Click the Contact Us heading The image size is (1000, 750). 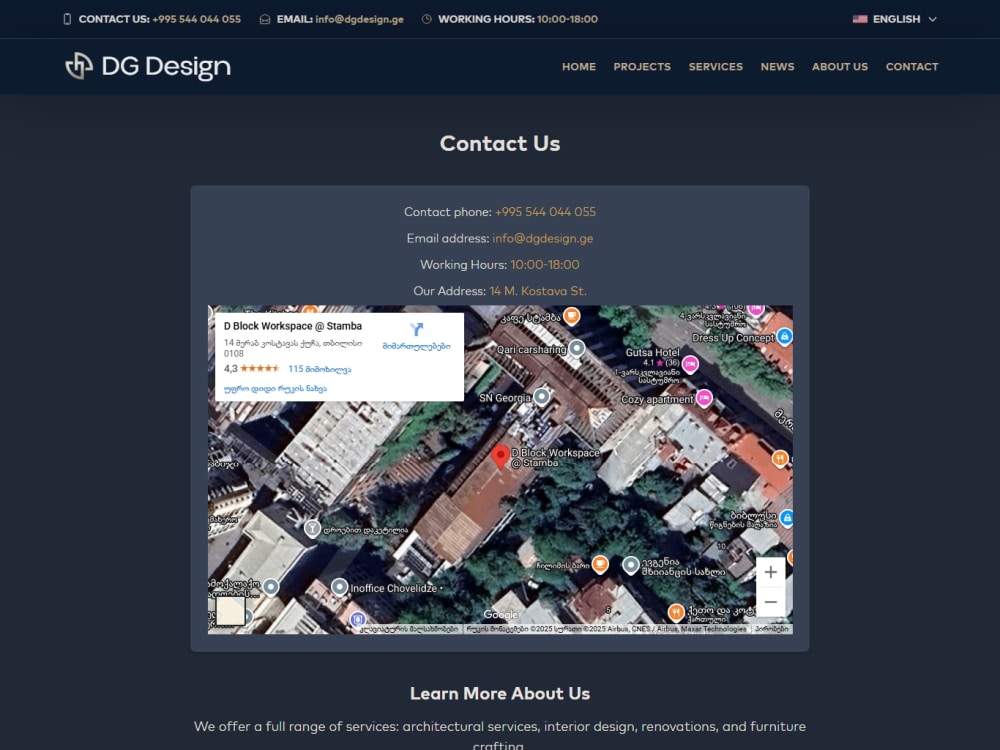[x=500, y=143]
